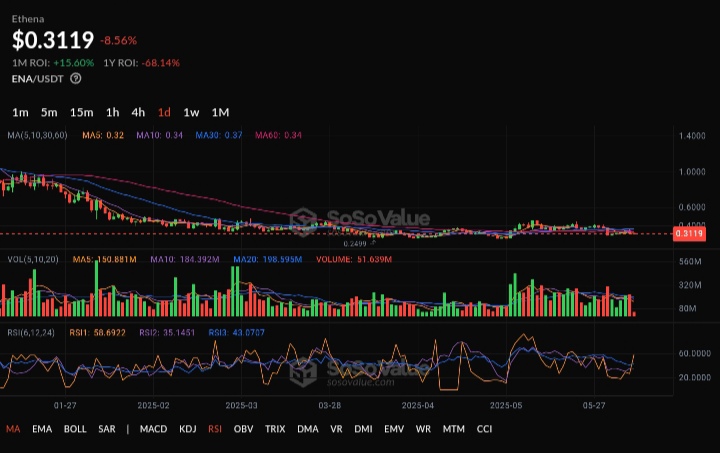Click the help icon beside ENA/USDT

pos(76,78)
